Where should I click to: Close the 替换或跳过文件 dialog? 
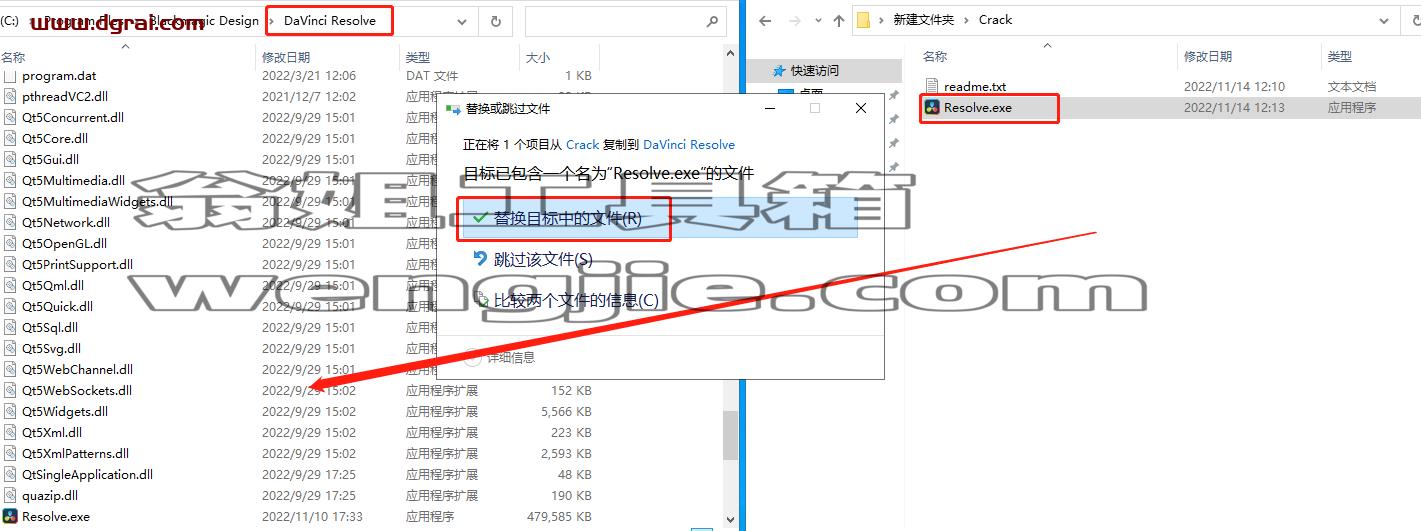(861, 108)
